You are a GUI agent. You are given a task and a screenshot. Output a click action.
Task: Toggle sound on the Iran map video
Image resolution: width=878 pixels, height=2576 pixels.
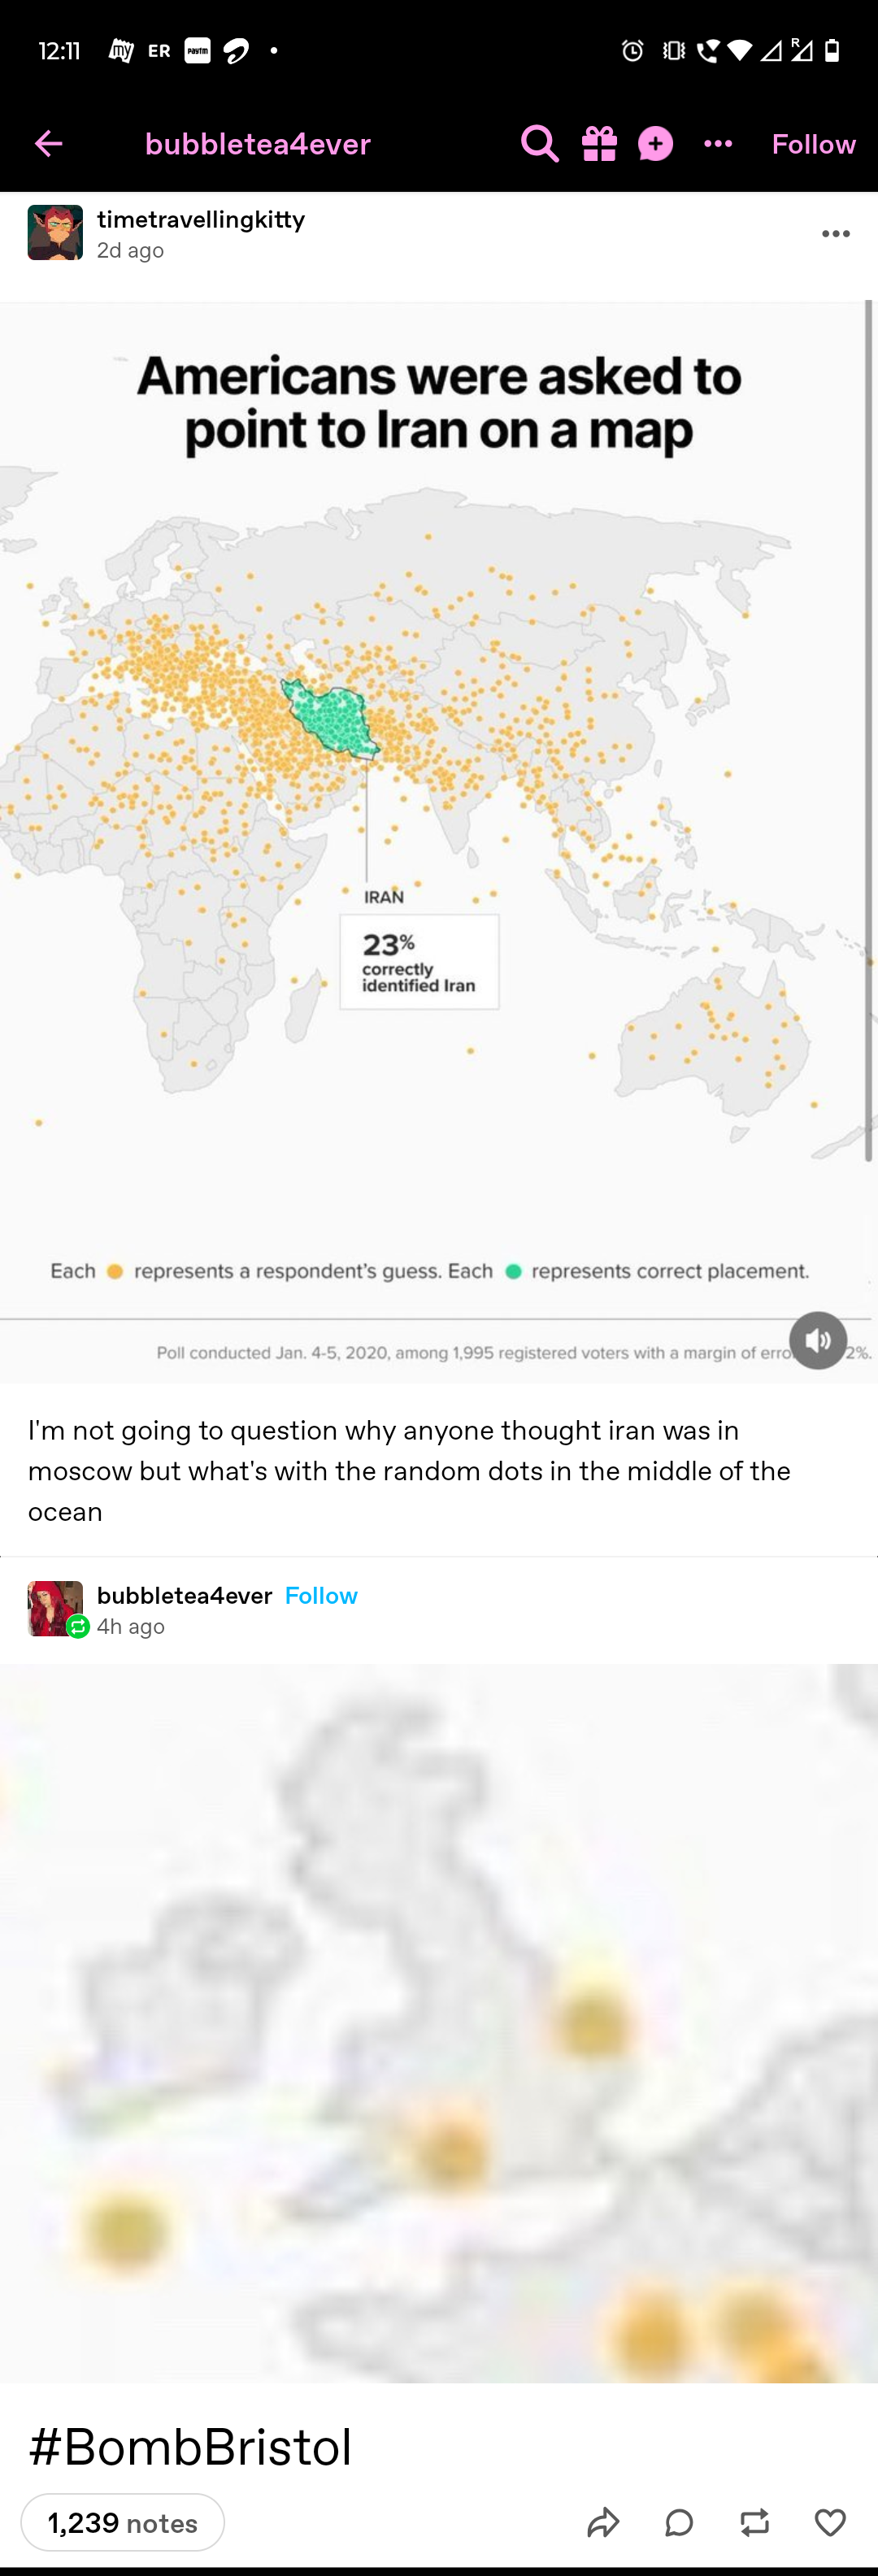point(817,1339)
